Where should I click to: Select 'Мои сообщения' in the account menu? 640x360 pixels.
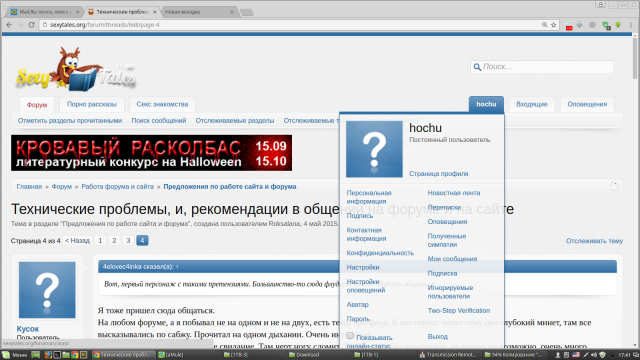pyautogui.click(x=452, y=259)
